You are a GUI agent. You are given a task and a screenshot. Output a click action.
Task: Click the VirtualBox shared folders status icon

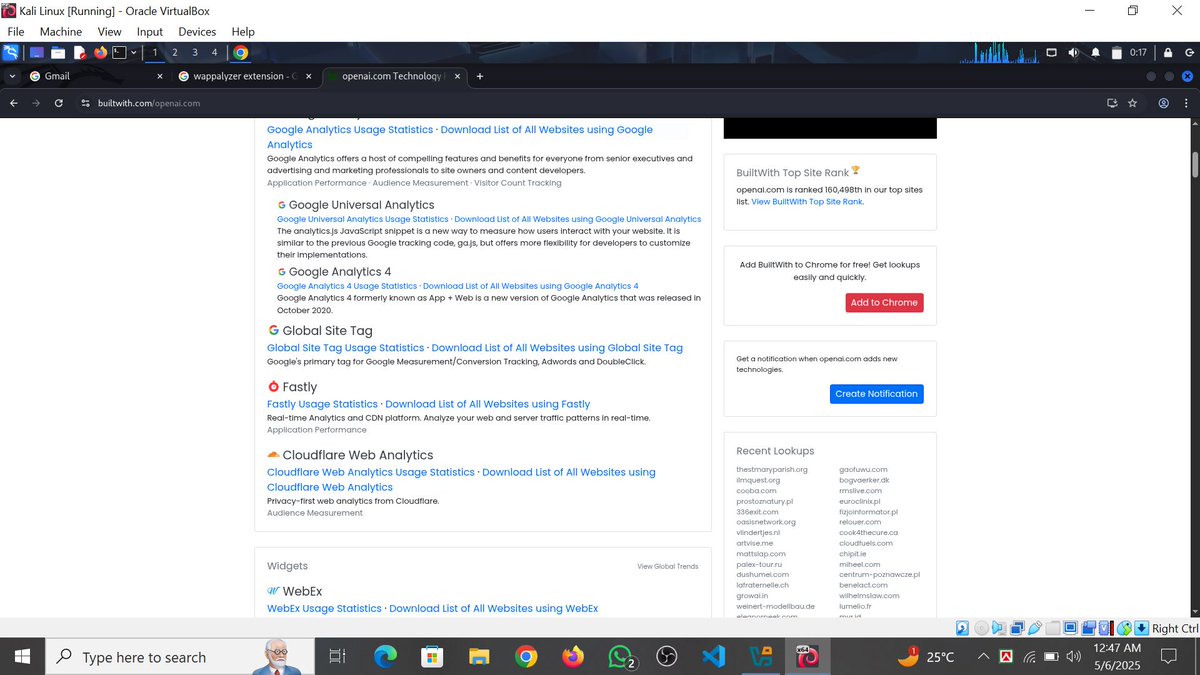(x=1052, y=628)
